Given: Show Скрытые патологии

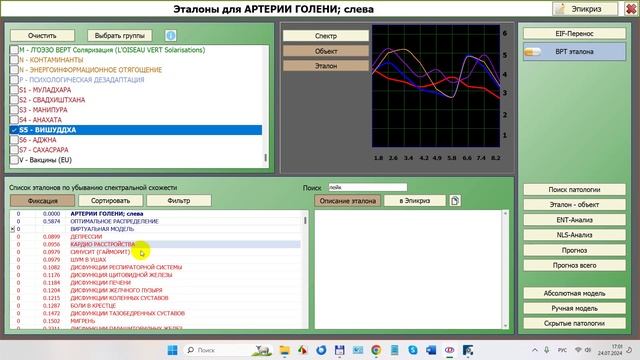Looking at the screenshot, I should point(574,323).
